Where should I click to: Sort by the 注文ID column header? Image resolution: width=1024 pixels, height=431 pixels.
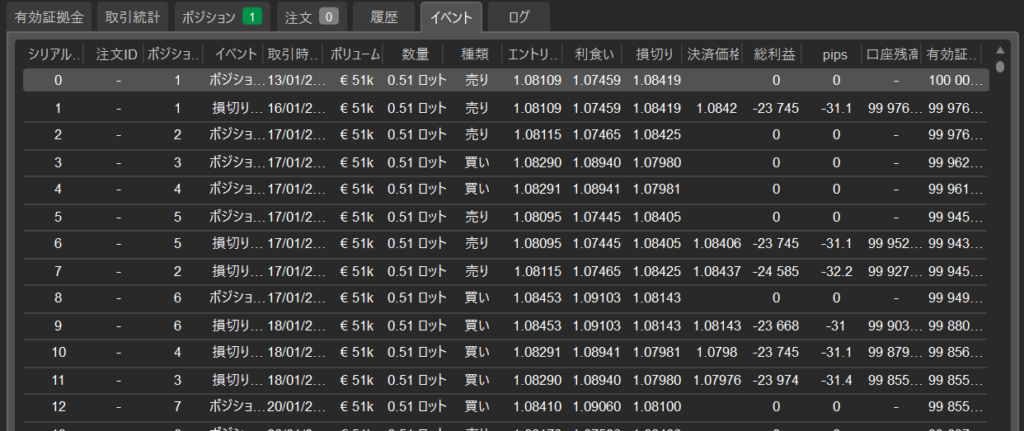116,53
